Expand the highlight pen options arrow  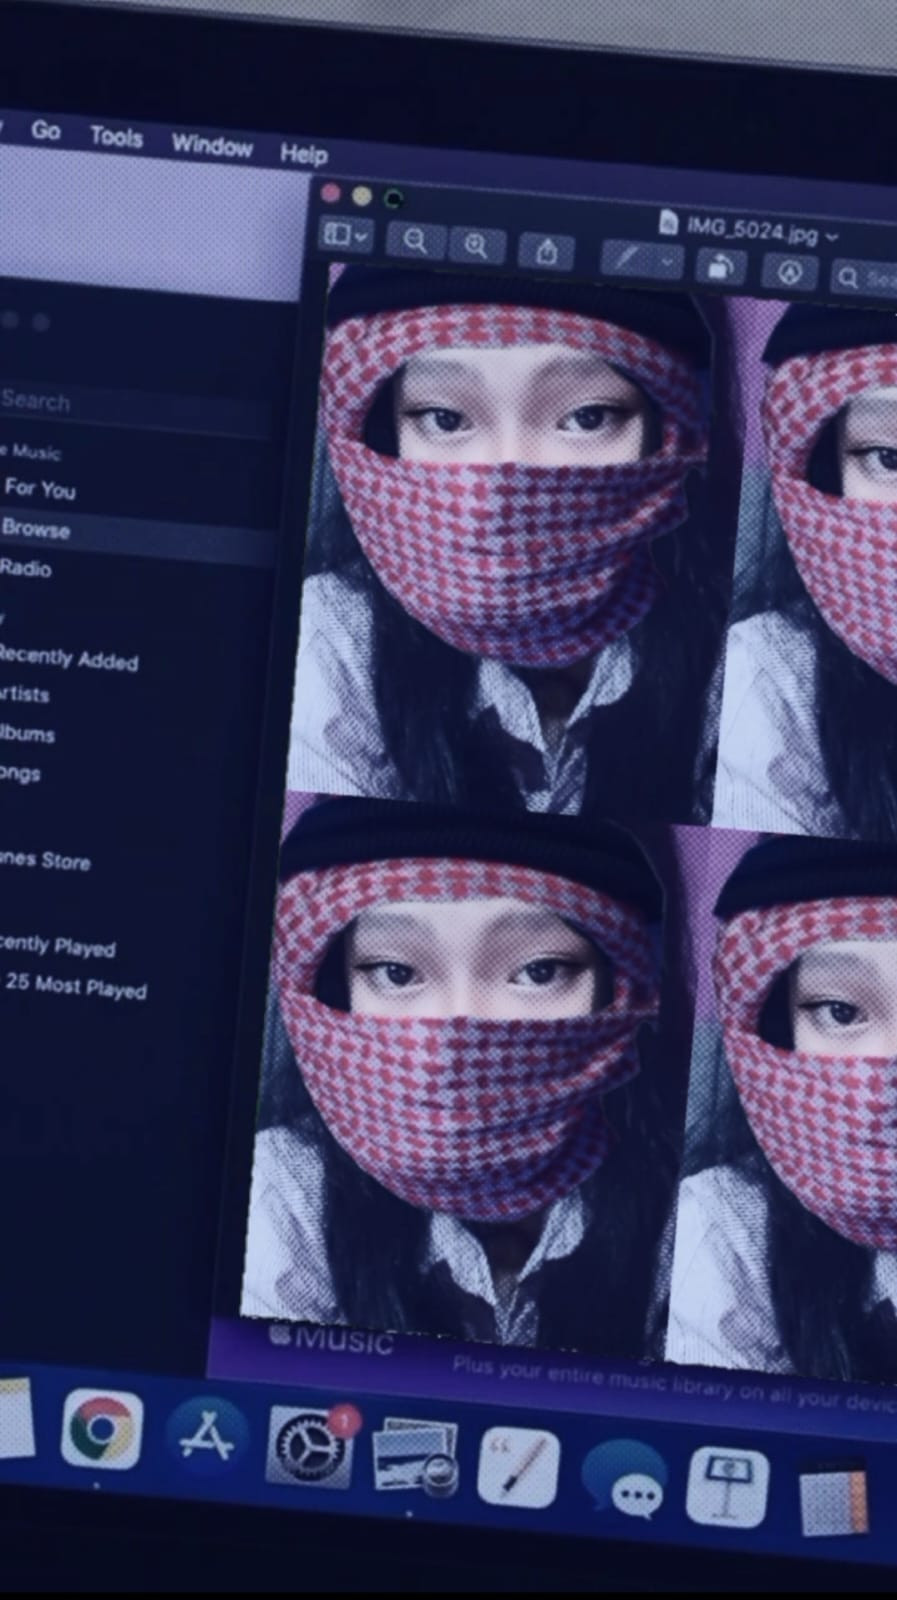tap(668, 261)
